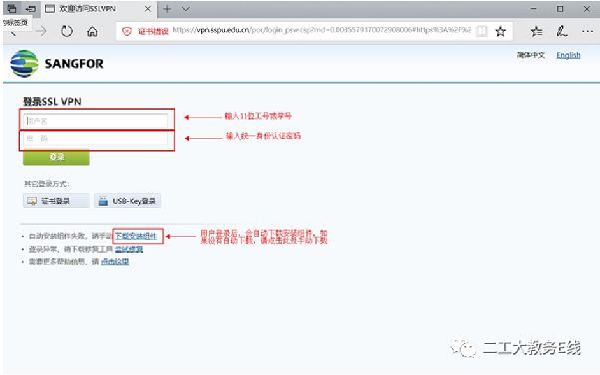Switch language to English

pyautogui.click(x=568, y=55)
